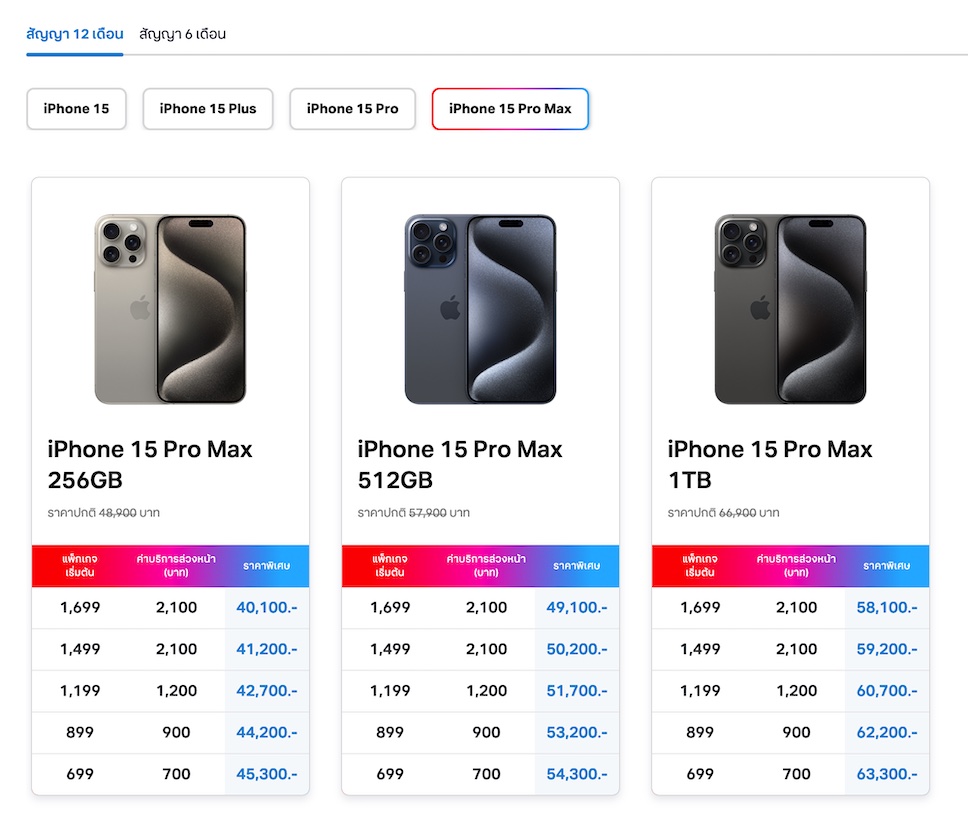Click the 62,200.- price in 1TB table
Image resolution: width=968 pixels, height=836 pixels.
[887, 733]
